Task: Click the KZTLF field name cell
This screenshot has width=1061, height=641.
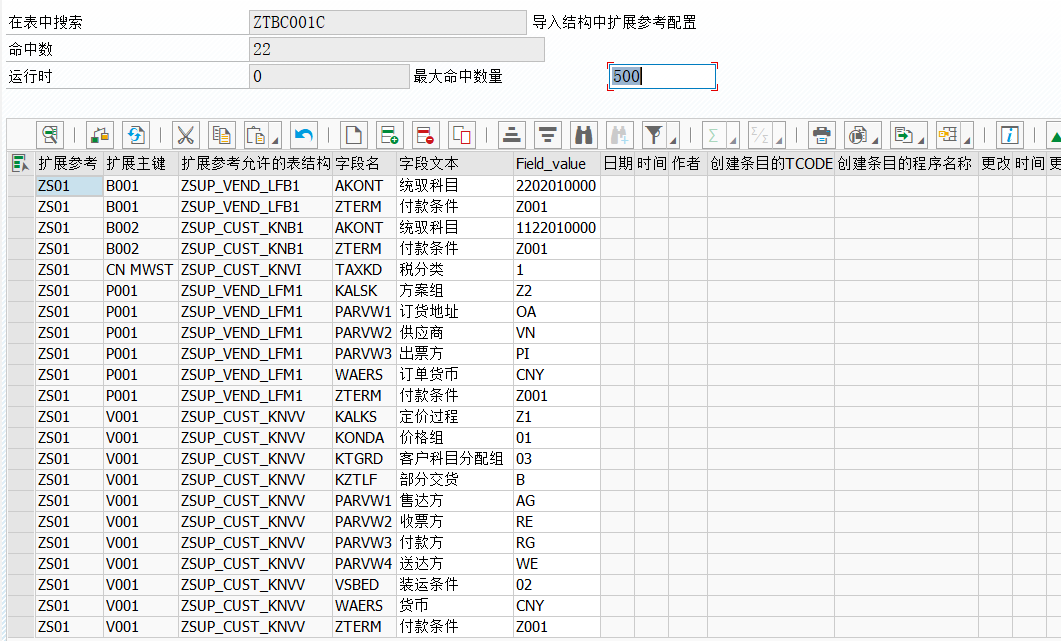Action: pyautogui.click(x=364, y=480)
